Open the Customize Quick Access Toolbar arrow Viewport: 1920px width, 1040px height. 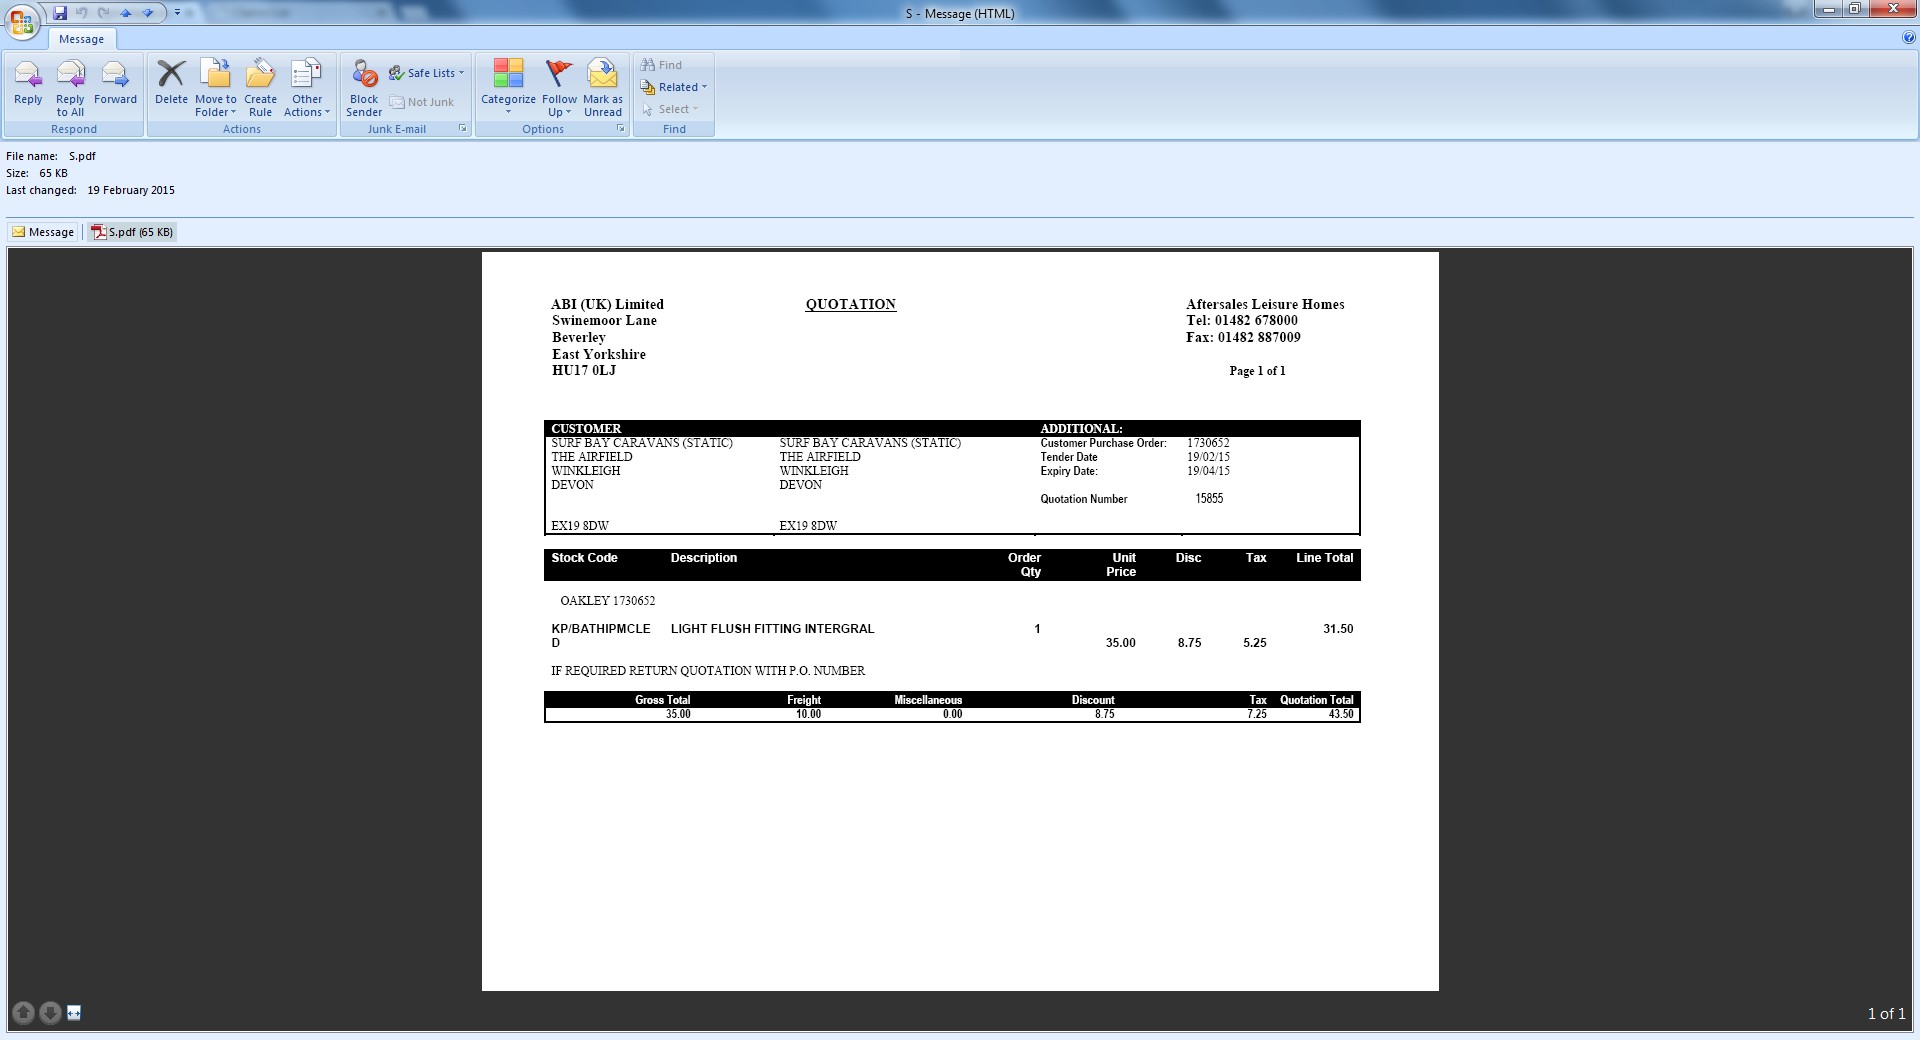[178, 13]
